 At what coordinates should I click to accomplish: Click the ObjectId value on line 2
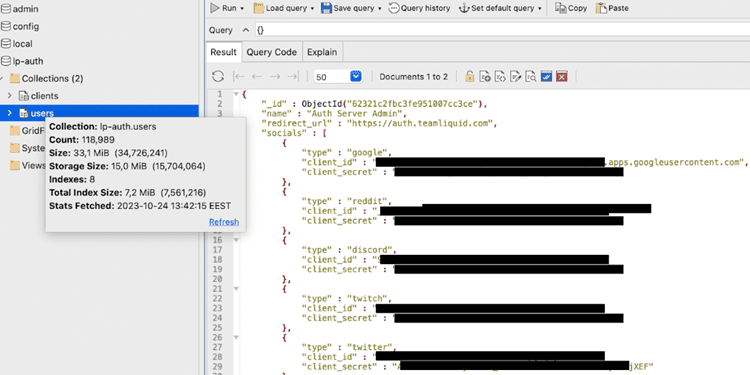pyautogui.click(x=395, y=103)
